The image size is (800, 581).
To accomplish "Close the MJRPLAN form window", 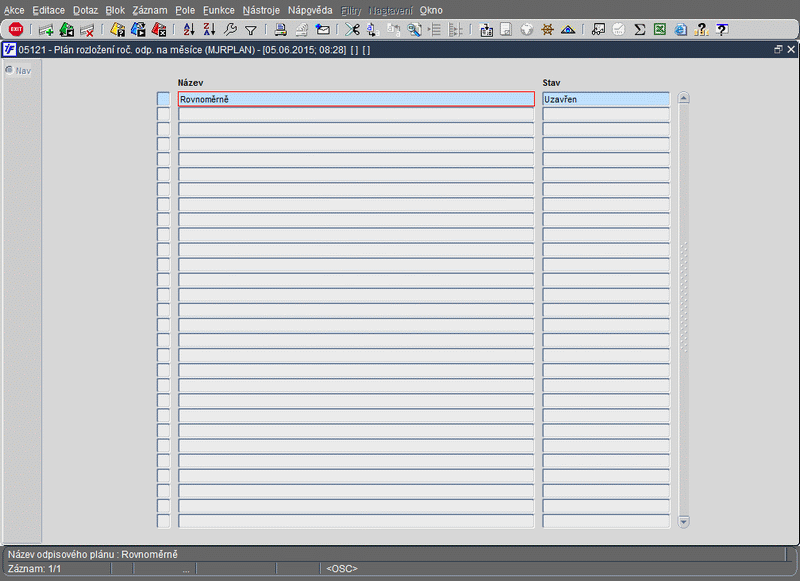I will coord(791,49).
